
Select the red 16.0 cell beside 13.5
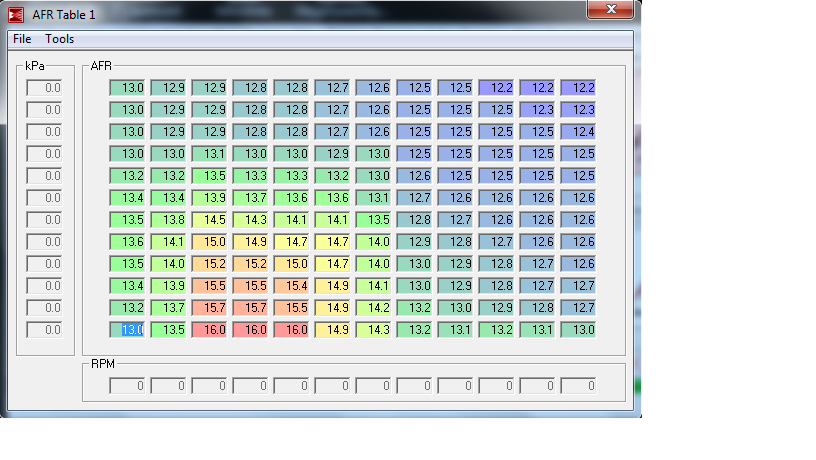[x=209, y=330]
